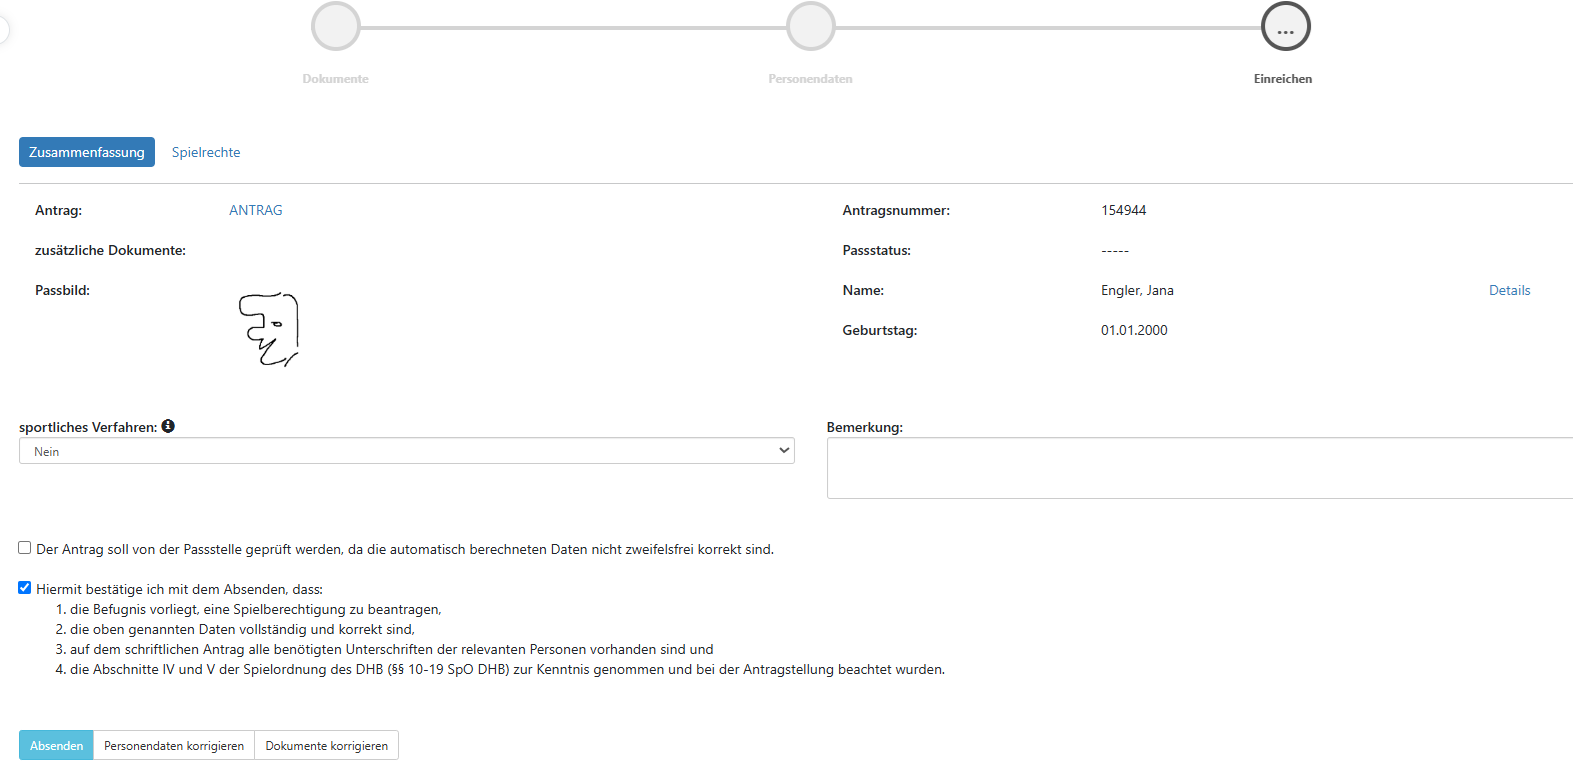Open the Spielrechte tab
This screenshot has height=765, width=1573.
206,152
